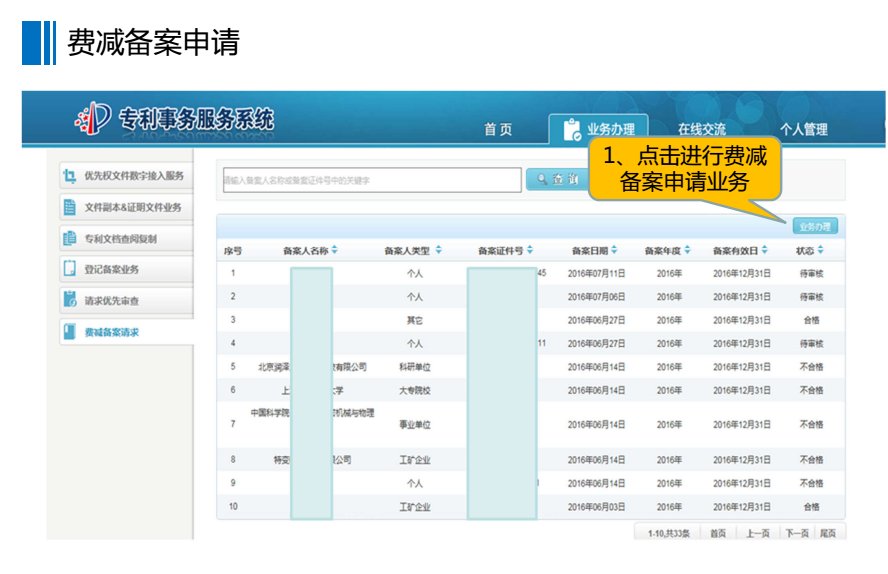Screen dimensions: 888x574
Task: Open the 在线交流 navigation tab
Action: 702,130
